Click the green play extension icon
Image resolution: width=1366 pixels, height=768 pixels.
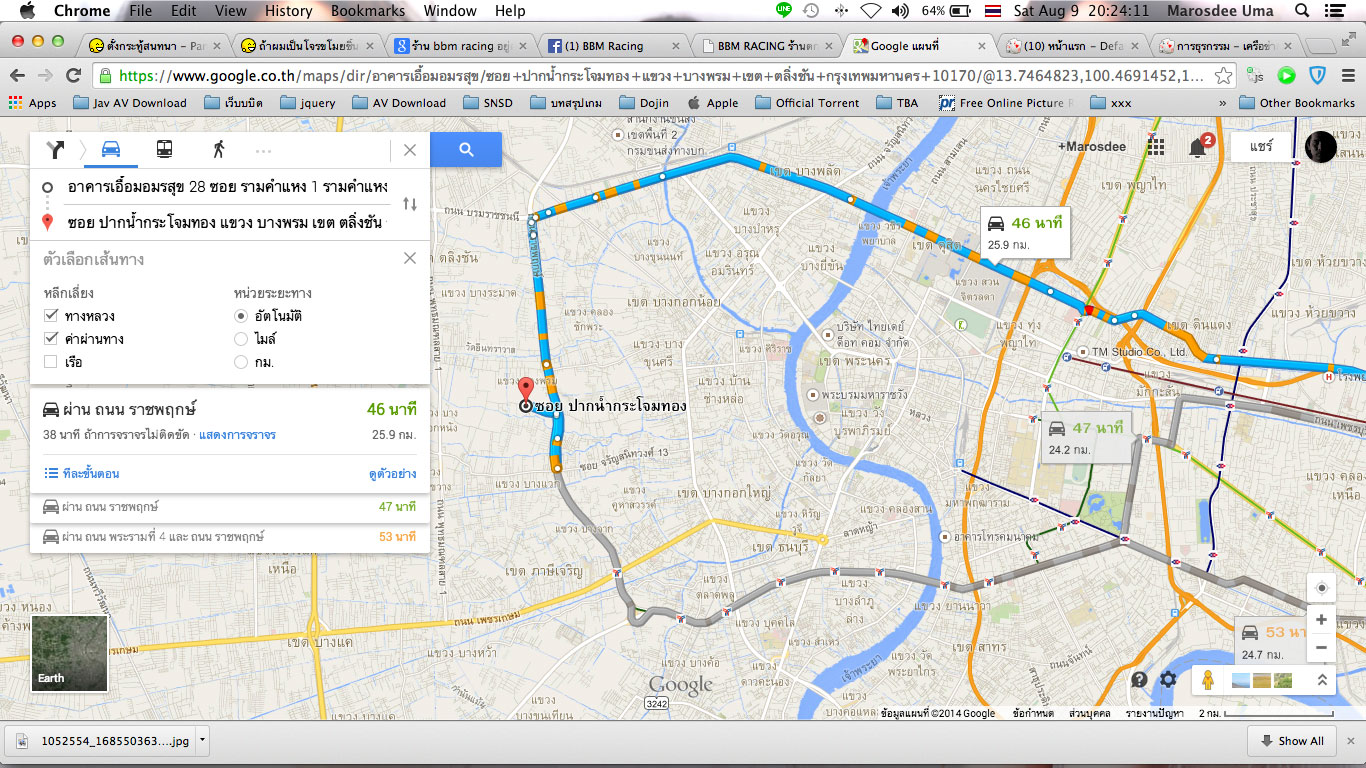point(1287,75)
